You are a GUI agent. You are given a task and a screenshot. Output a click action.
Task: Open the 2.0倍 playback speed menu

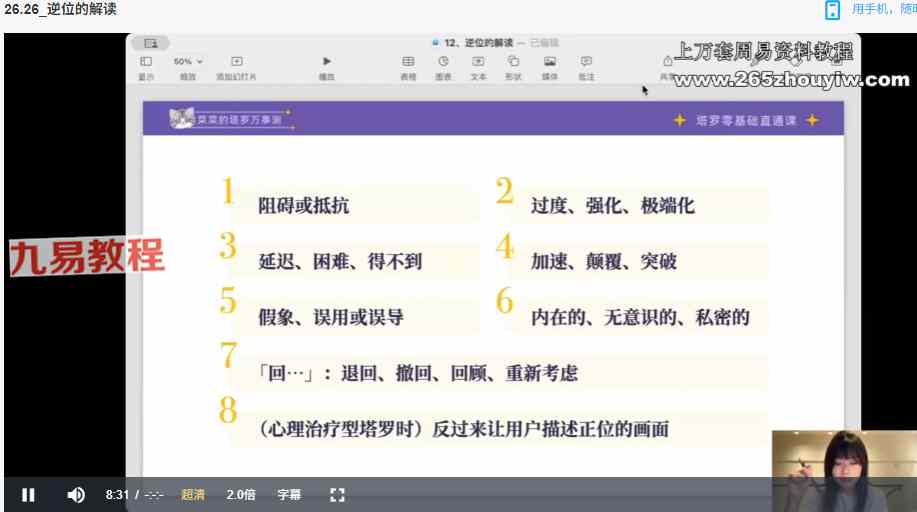[x=241, y=494]
